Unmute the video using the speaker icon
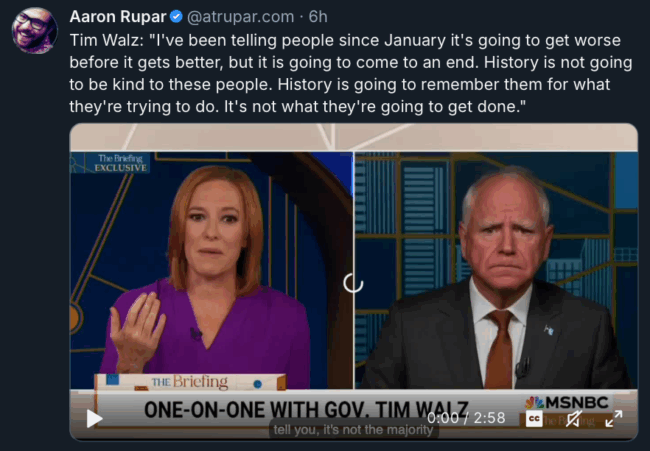The image size is (650, 451). click(574, 419)
